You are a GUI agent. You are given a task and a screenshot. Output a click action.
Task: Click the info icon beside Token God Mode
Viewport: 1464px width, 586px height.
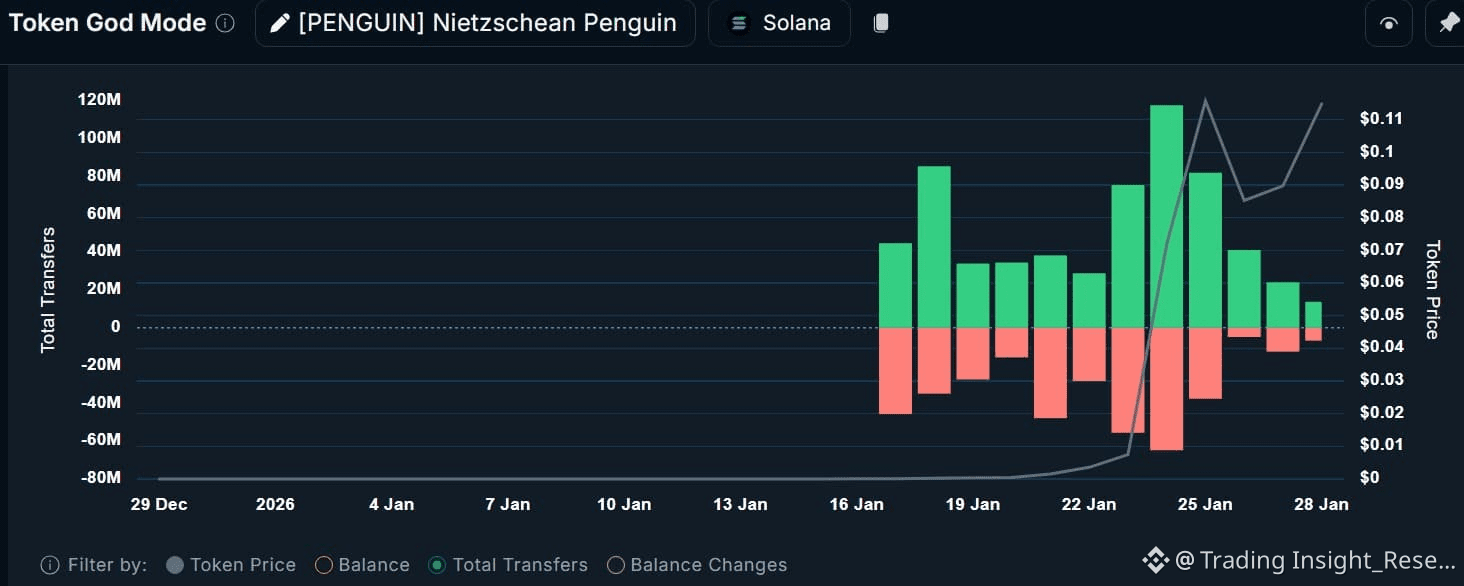click(x=226, y=23)
